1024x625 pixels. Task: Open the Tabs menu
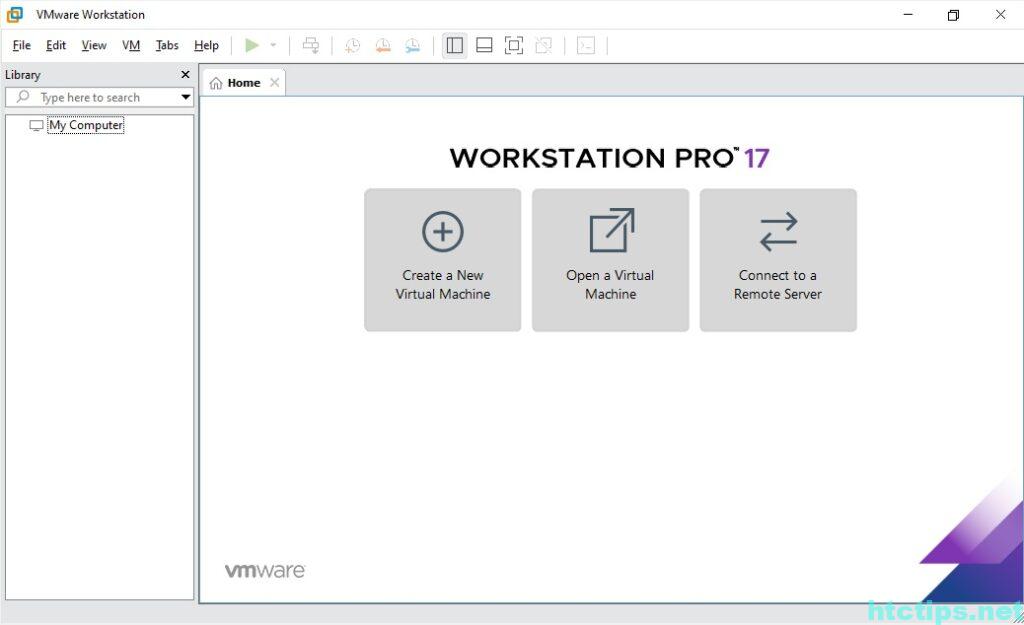tap(167, 45)
